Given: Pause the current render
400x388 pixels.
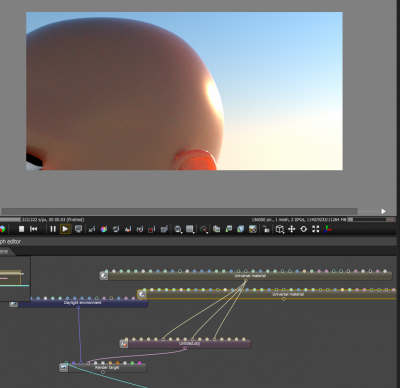Looking at the screenshot, I should 53,229.
